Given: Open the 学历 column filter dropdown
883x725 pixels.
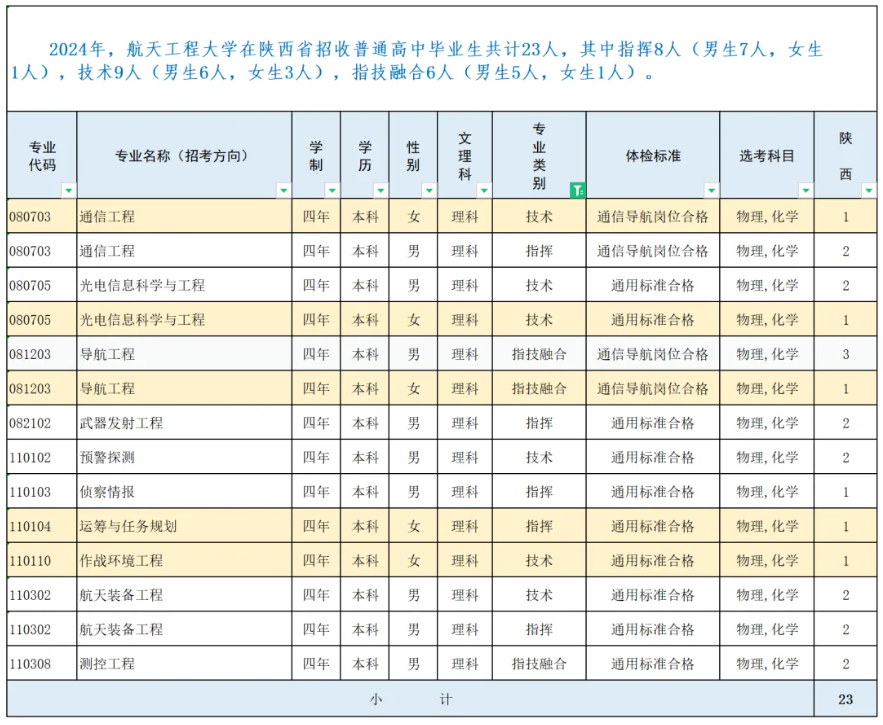Looking at the screenshot, I should coord(381,190).
